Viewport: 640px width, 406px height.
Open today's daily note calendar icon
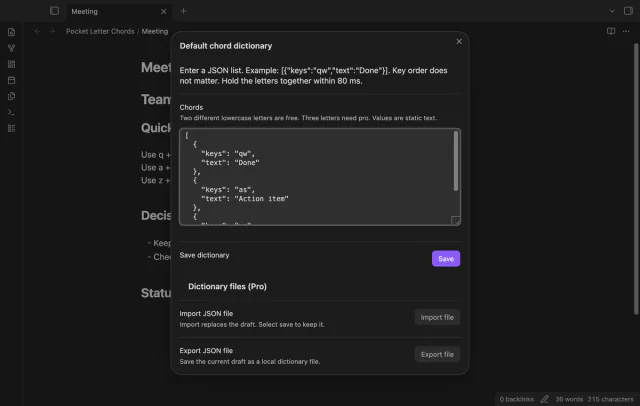pyautogui.click(x=11, y=80)
